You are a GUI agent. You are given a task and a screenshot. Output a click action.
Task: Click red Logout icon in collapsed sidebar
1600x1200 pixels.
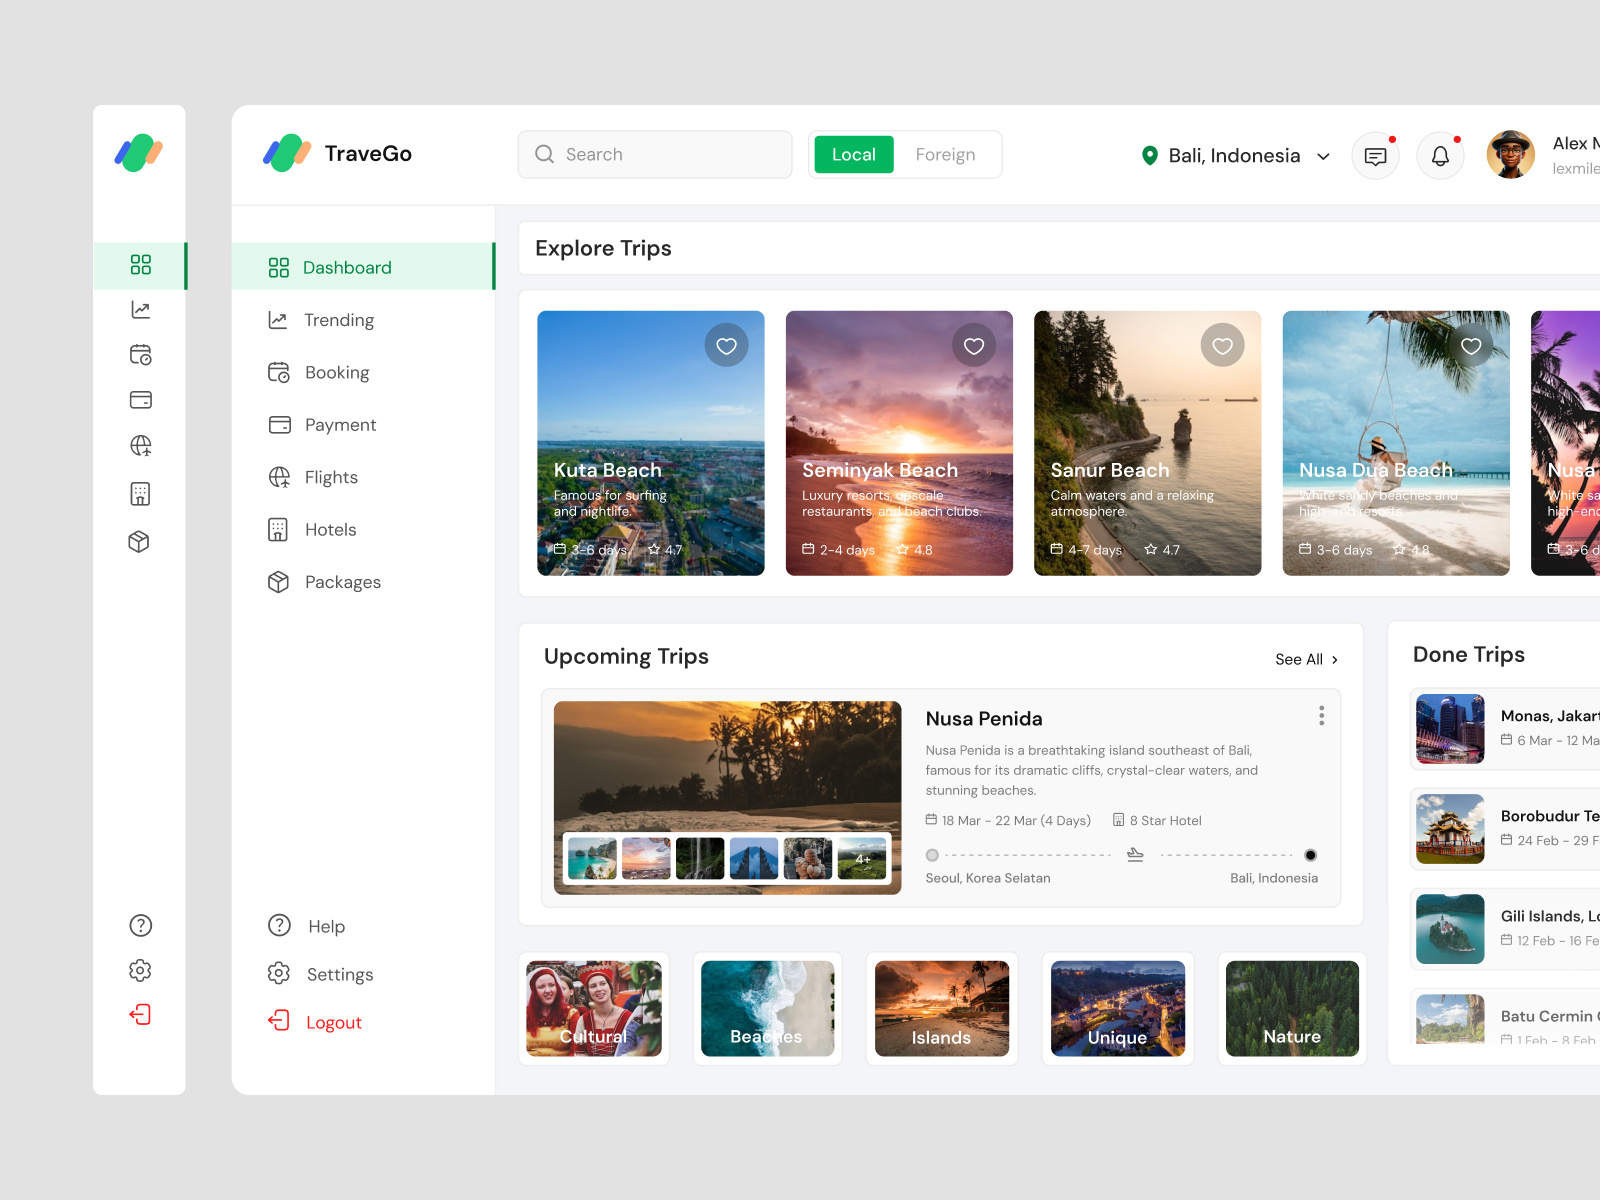click(x=140, y=1015)
